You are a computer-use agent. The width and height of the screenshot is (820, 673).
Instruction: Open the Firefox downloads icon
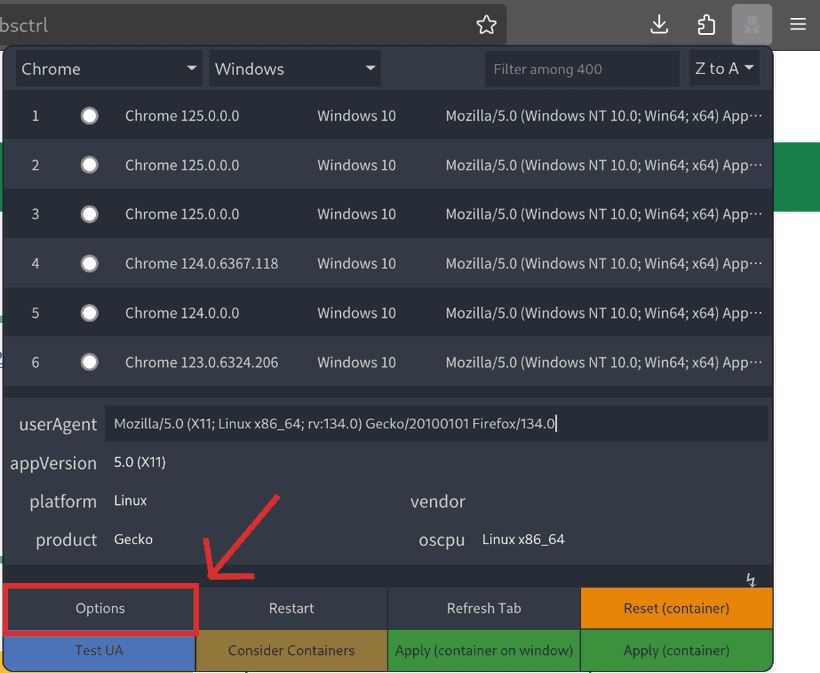click(659, 24)
